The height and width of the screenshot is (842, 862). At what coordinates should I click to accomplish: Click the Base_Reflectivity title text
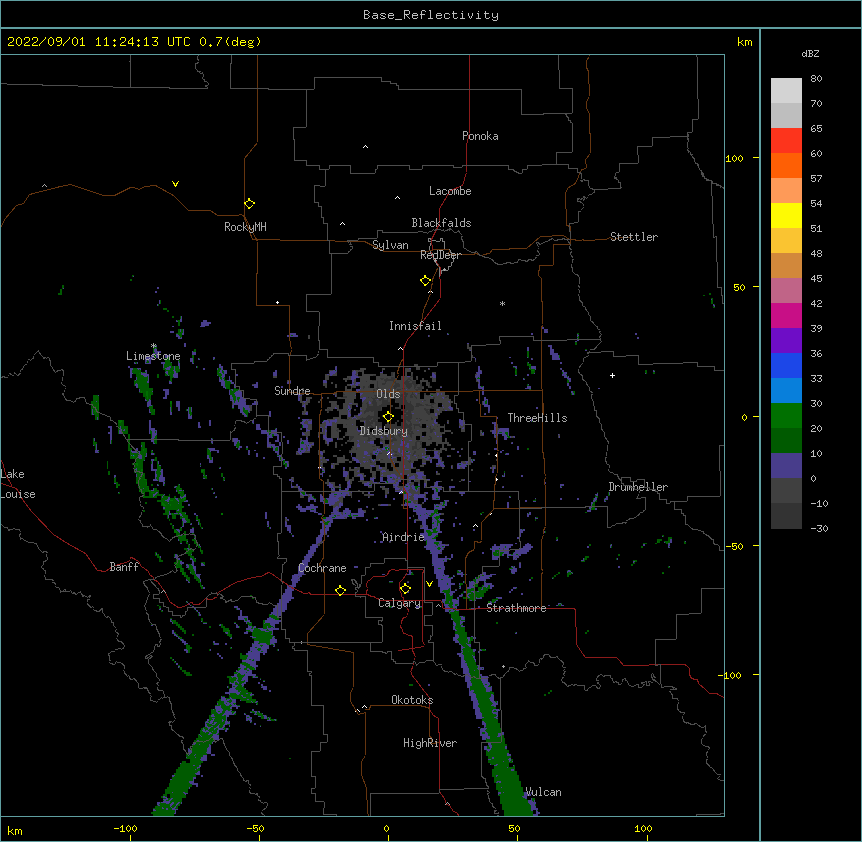(x=431, y=15)
